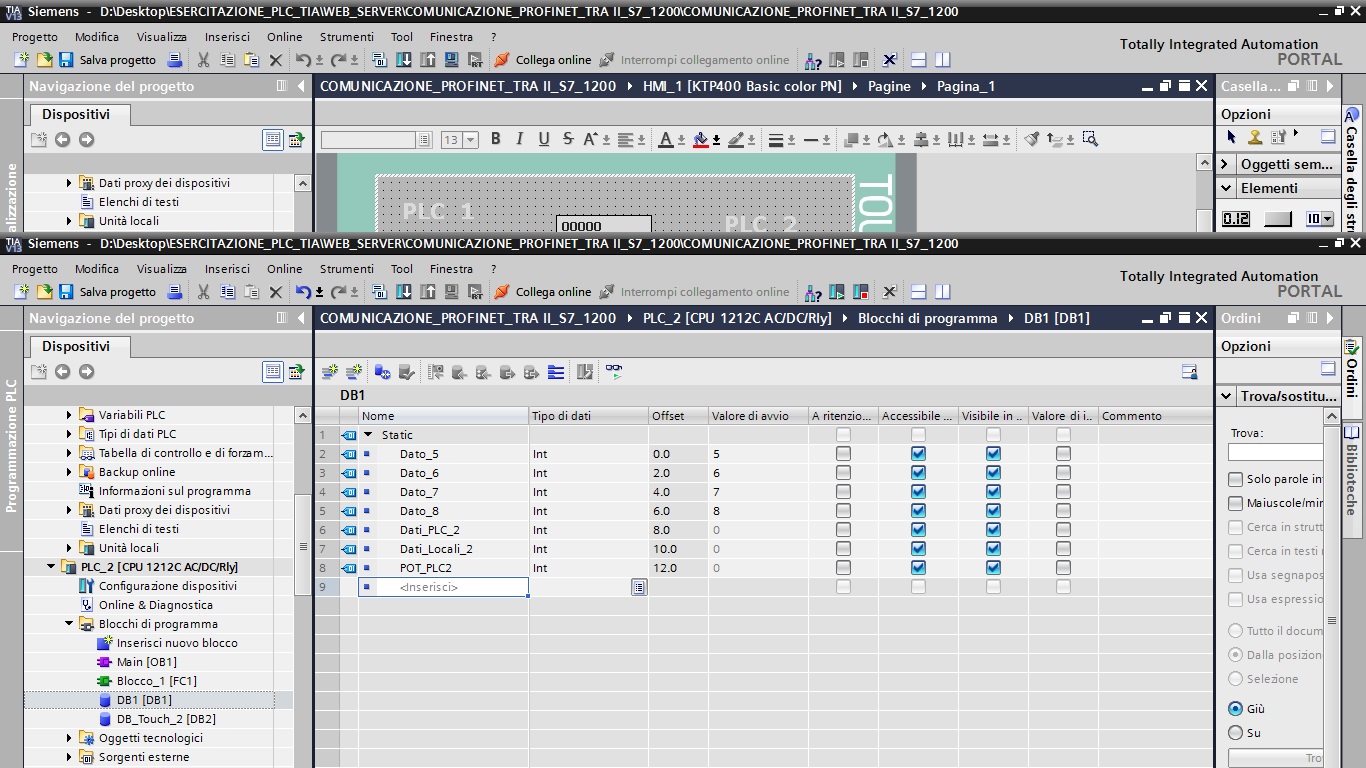Click the copy icon in lower window toolbar
Image resolution: width=1366 pixels, height=768 pixels.
[228, 292]
